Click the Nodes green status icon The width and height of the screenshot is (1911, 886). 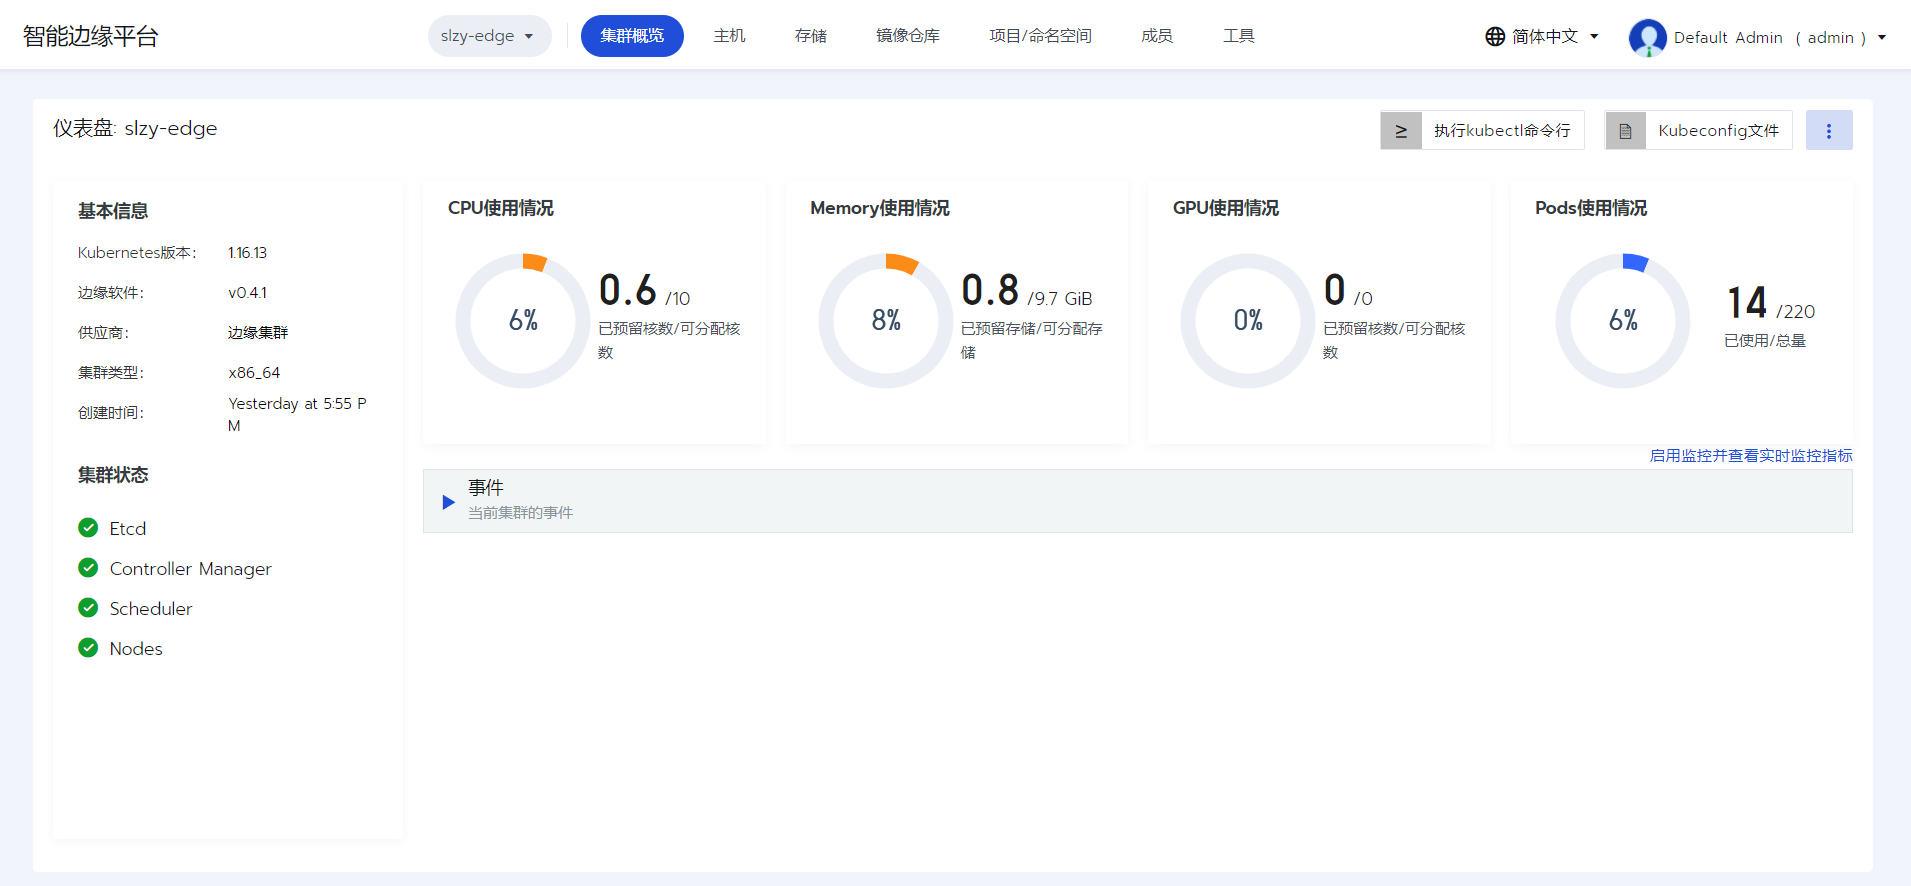pyautogui.click(x=88, y=648)
